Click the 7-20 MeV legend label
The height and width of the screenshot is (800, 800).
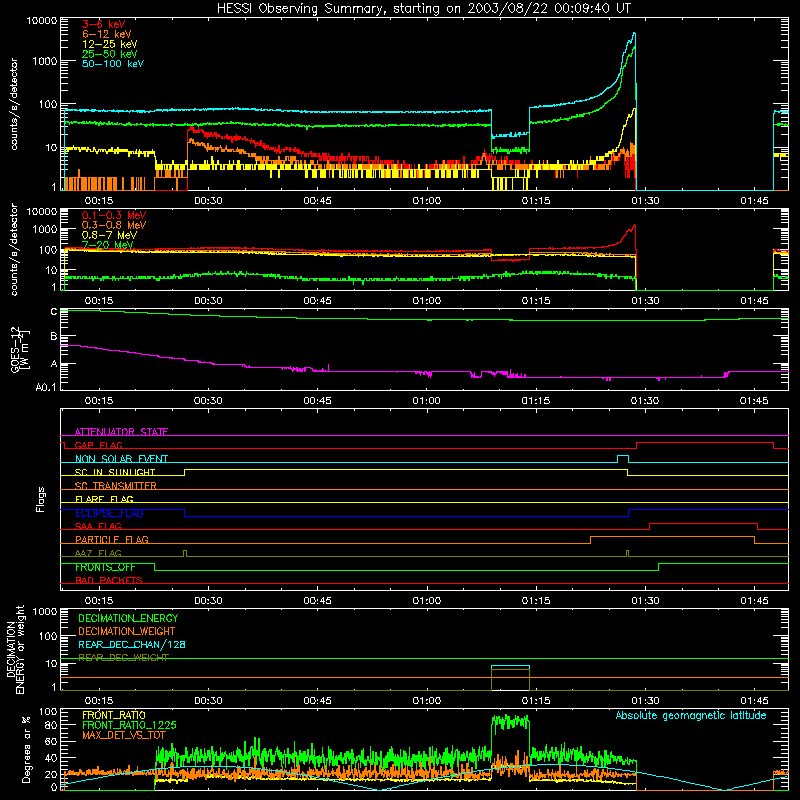click(108, 245)
